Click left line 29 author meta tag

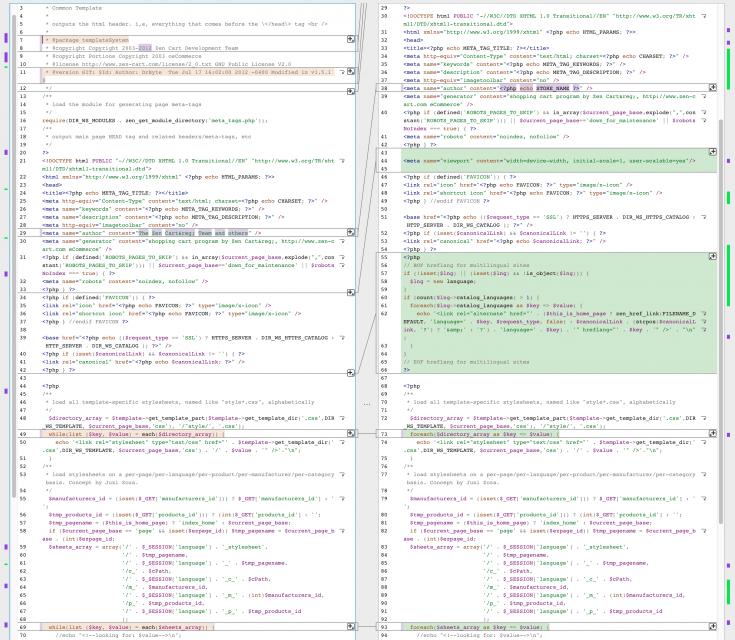(151, 233)
